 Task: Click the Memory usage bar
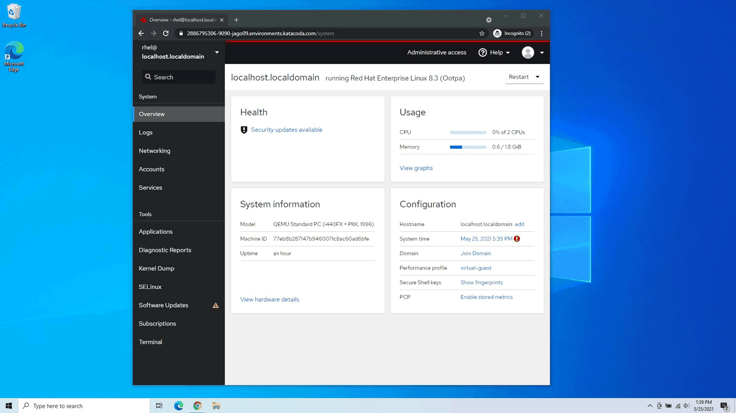pos(468,147)
